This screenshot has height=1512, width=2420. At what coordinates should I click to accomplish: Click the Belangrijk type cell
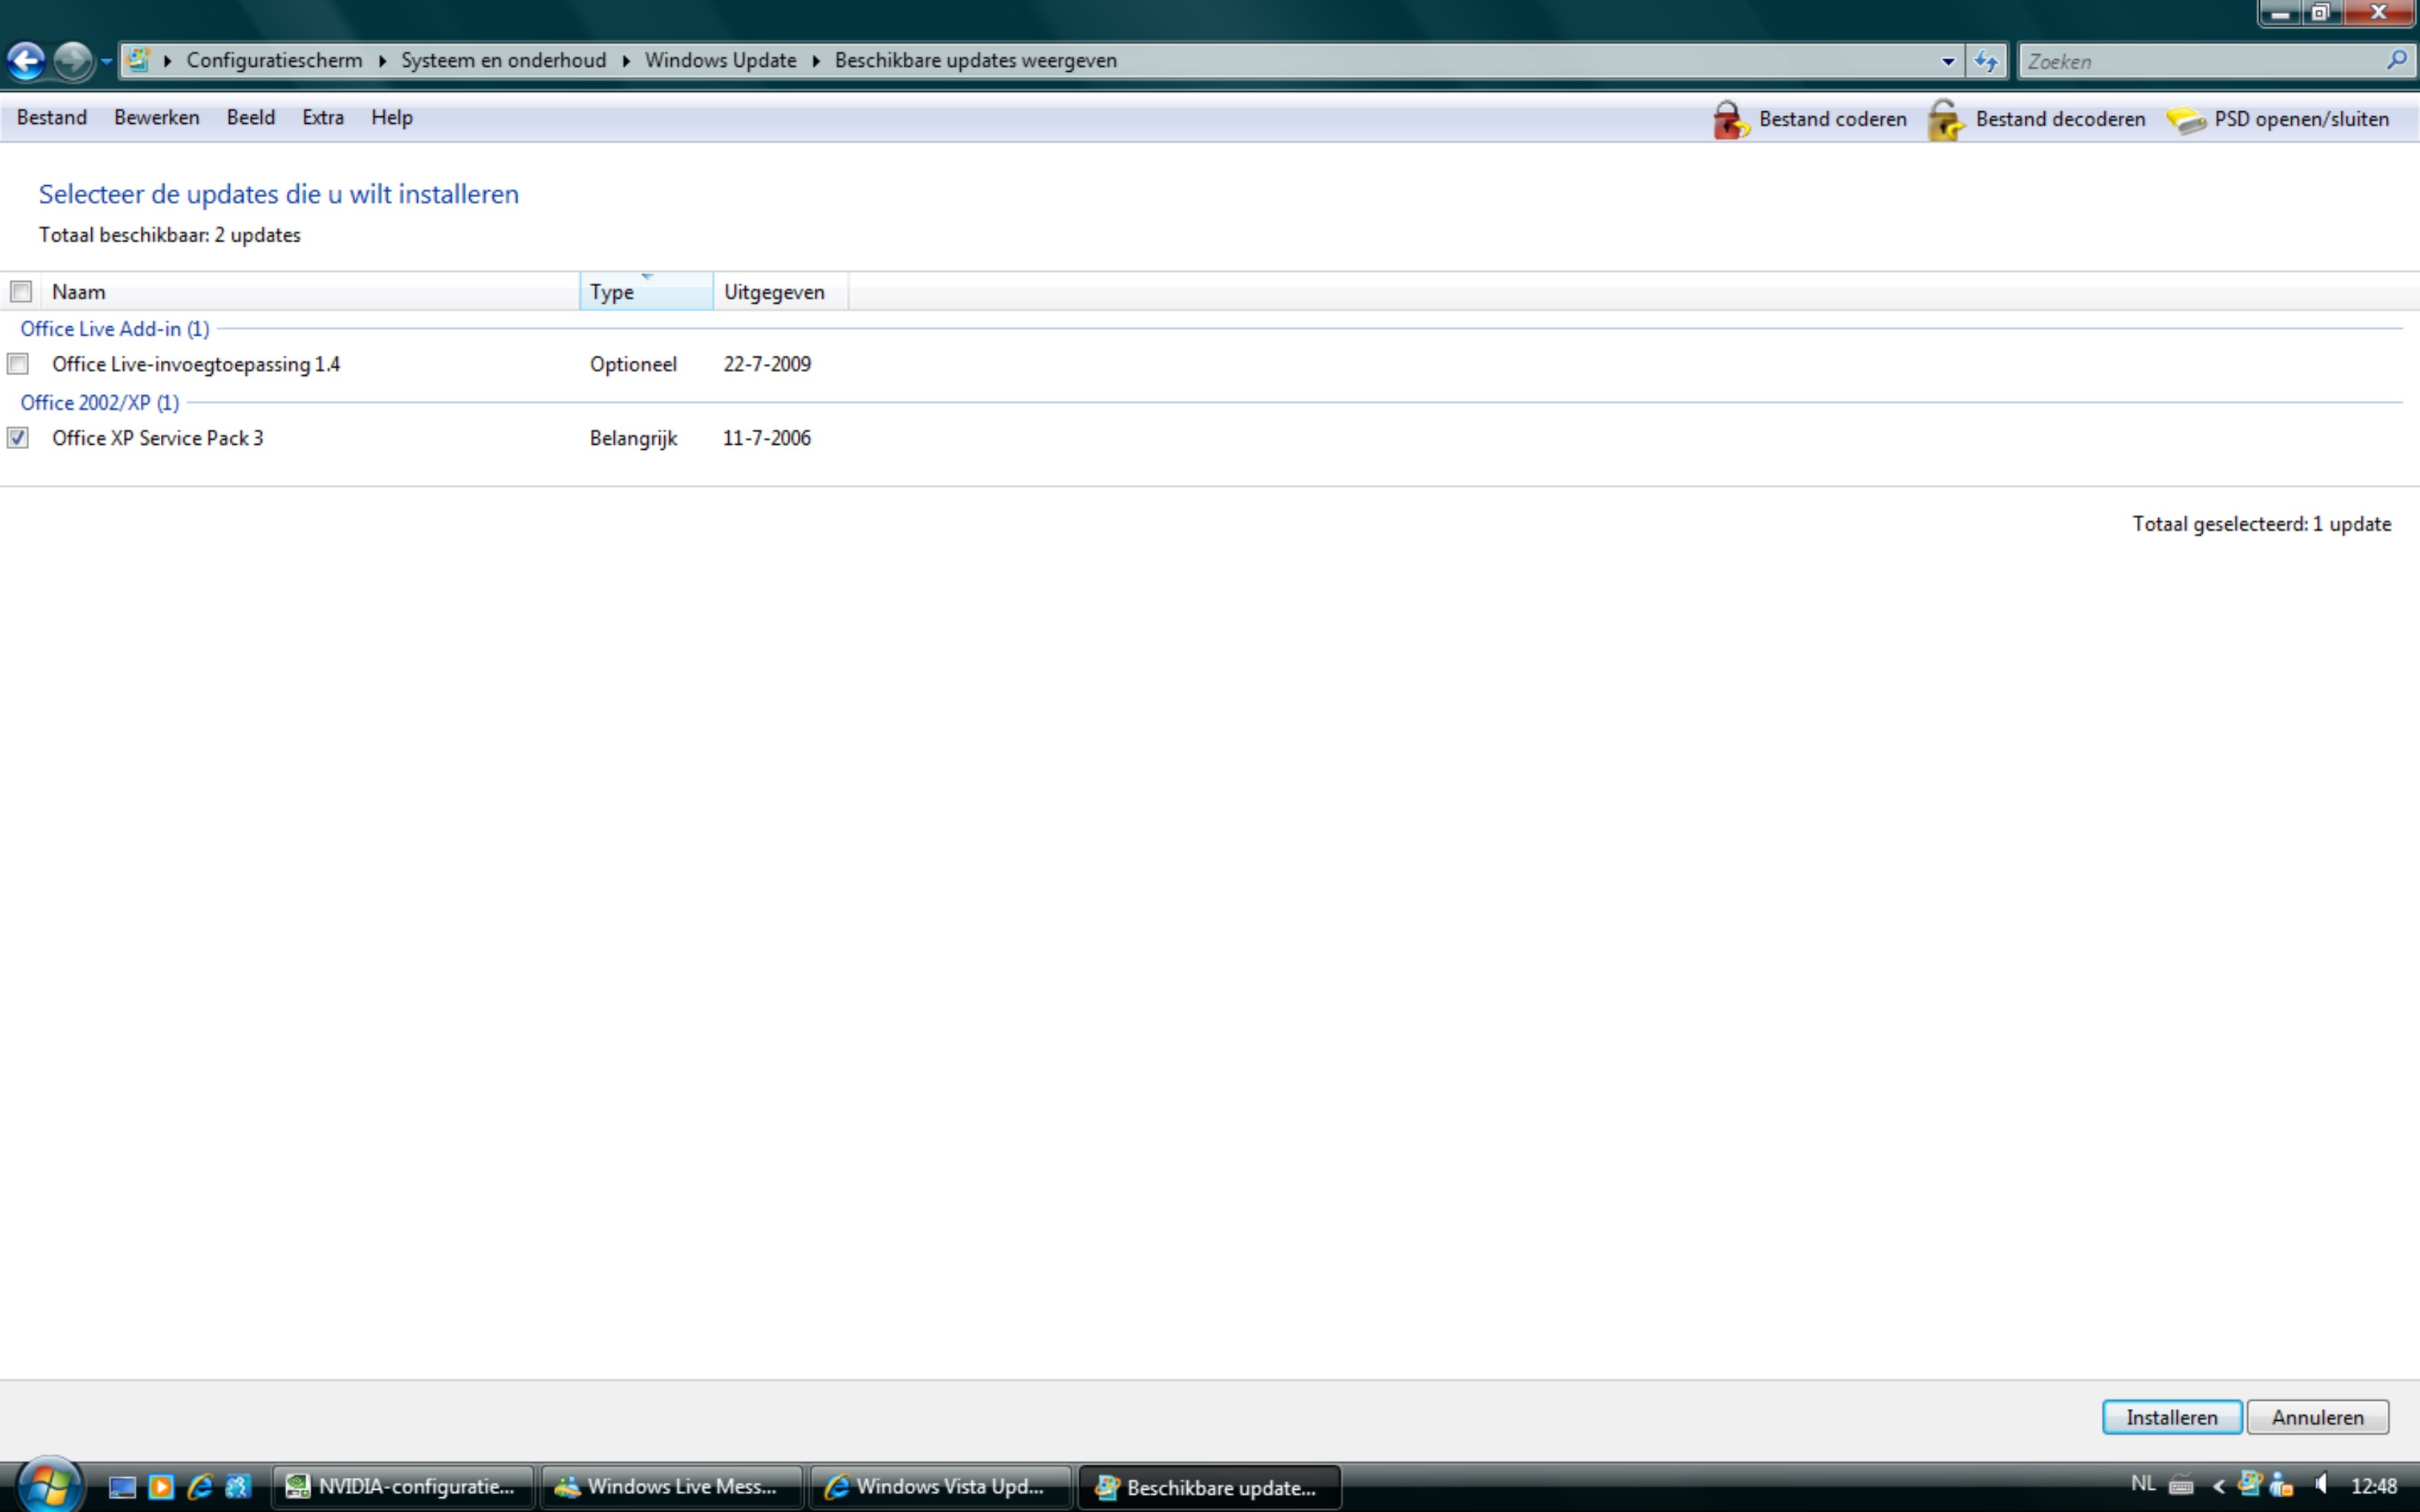point(633,438)
